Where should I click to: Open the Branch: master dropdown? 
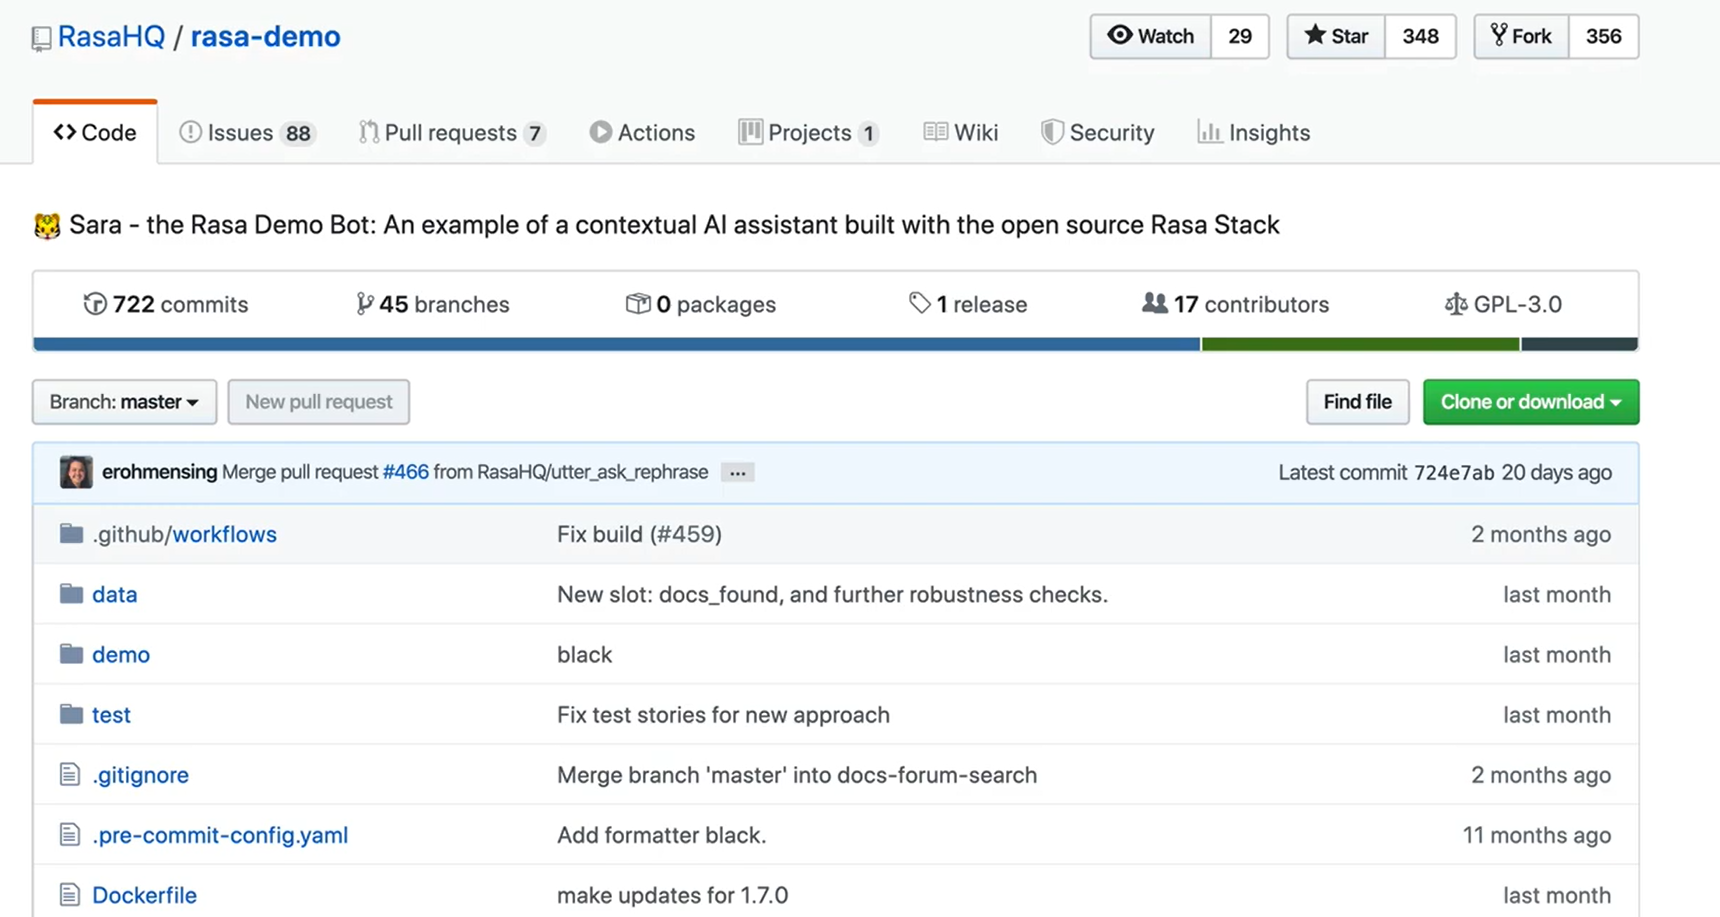(x=124, y=402)
